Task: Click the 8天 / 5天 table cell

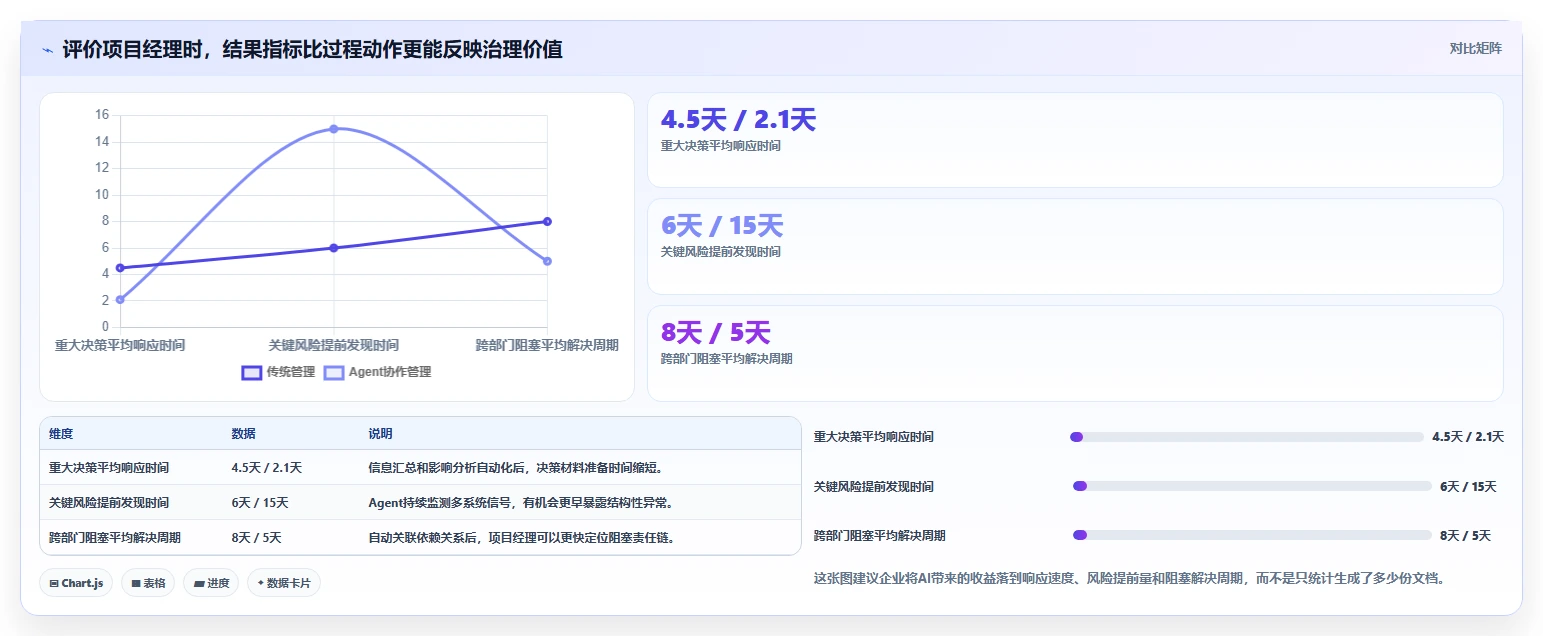Action: tap(257, 537)
